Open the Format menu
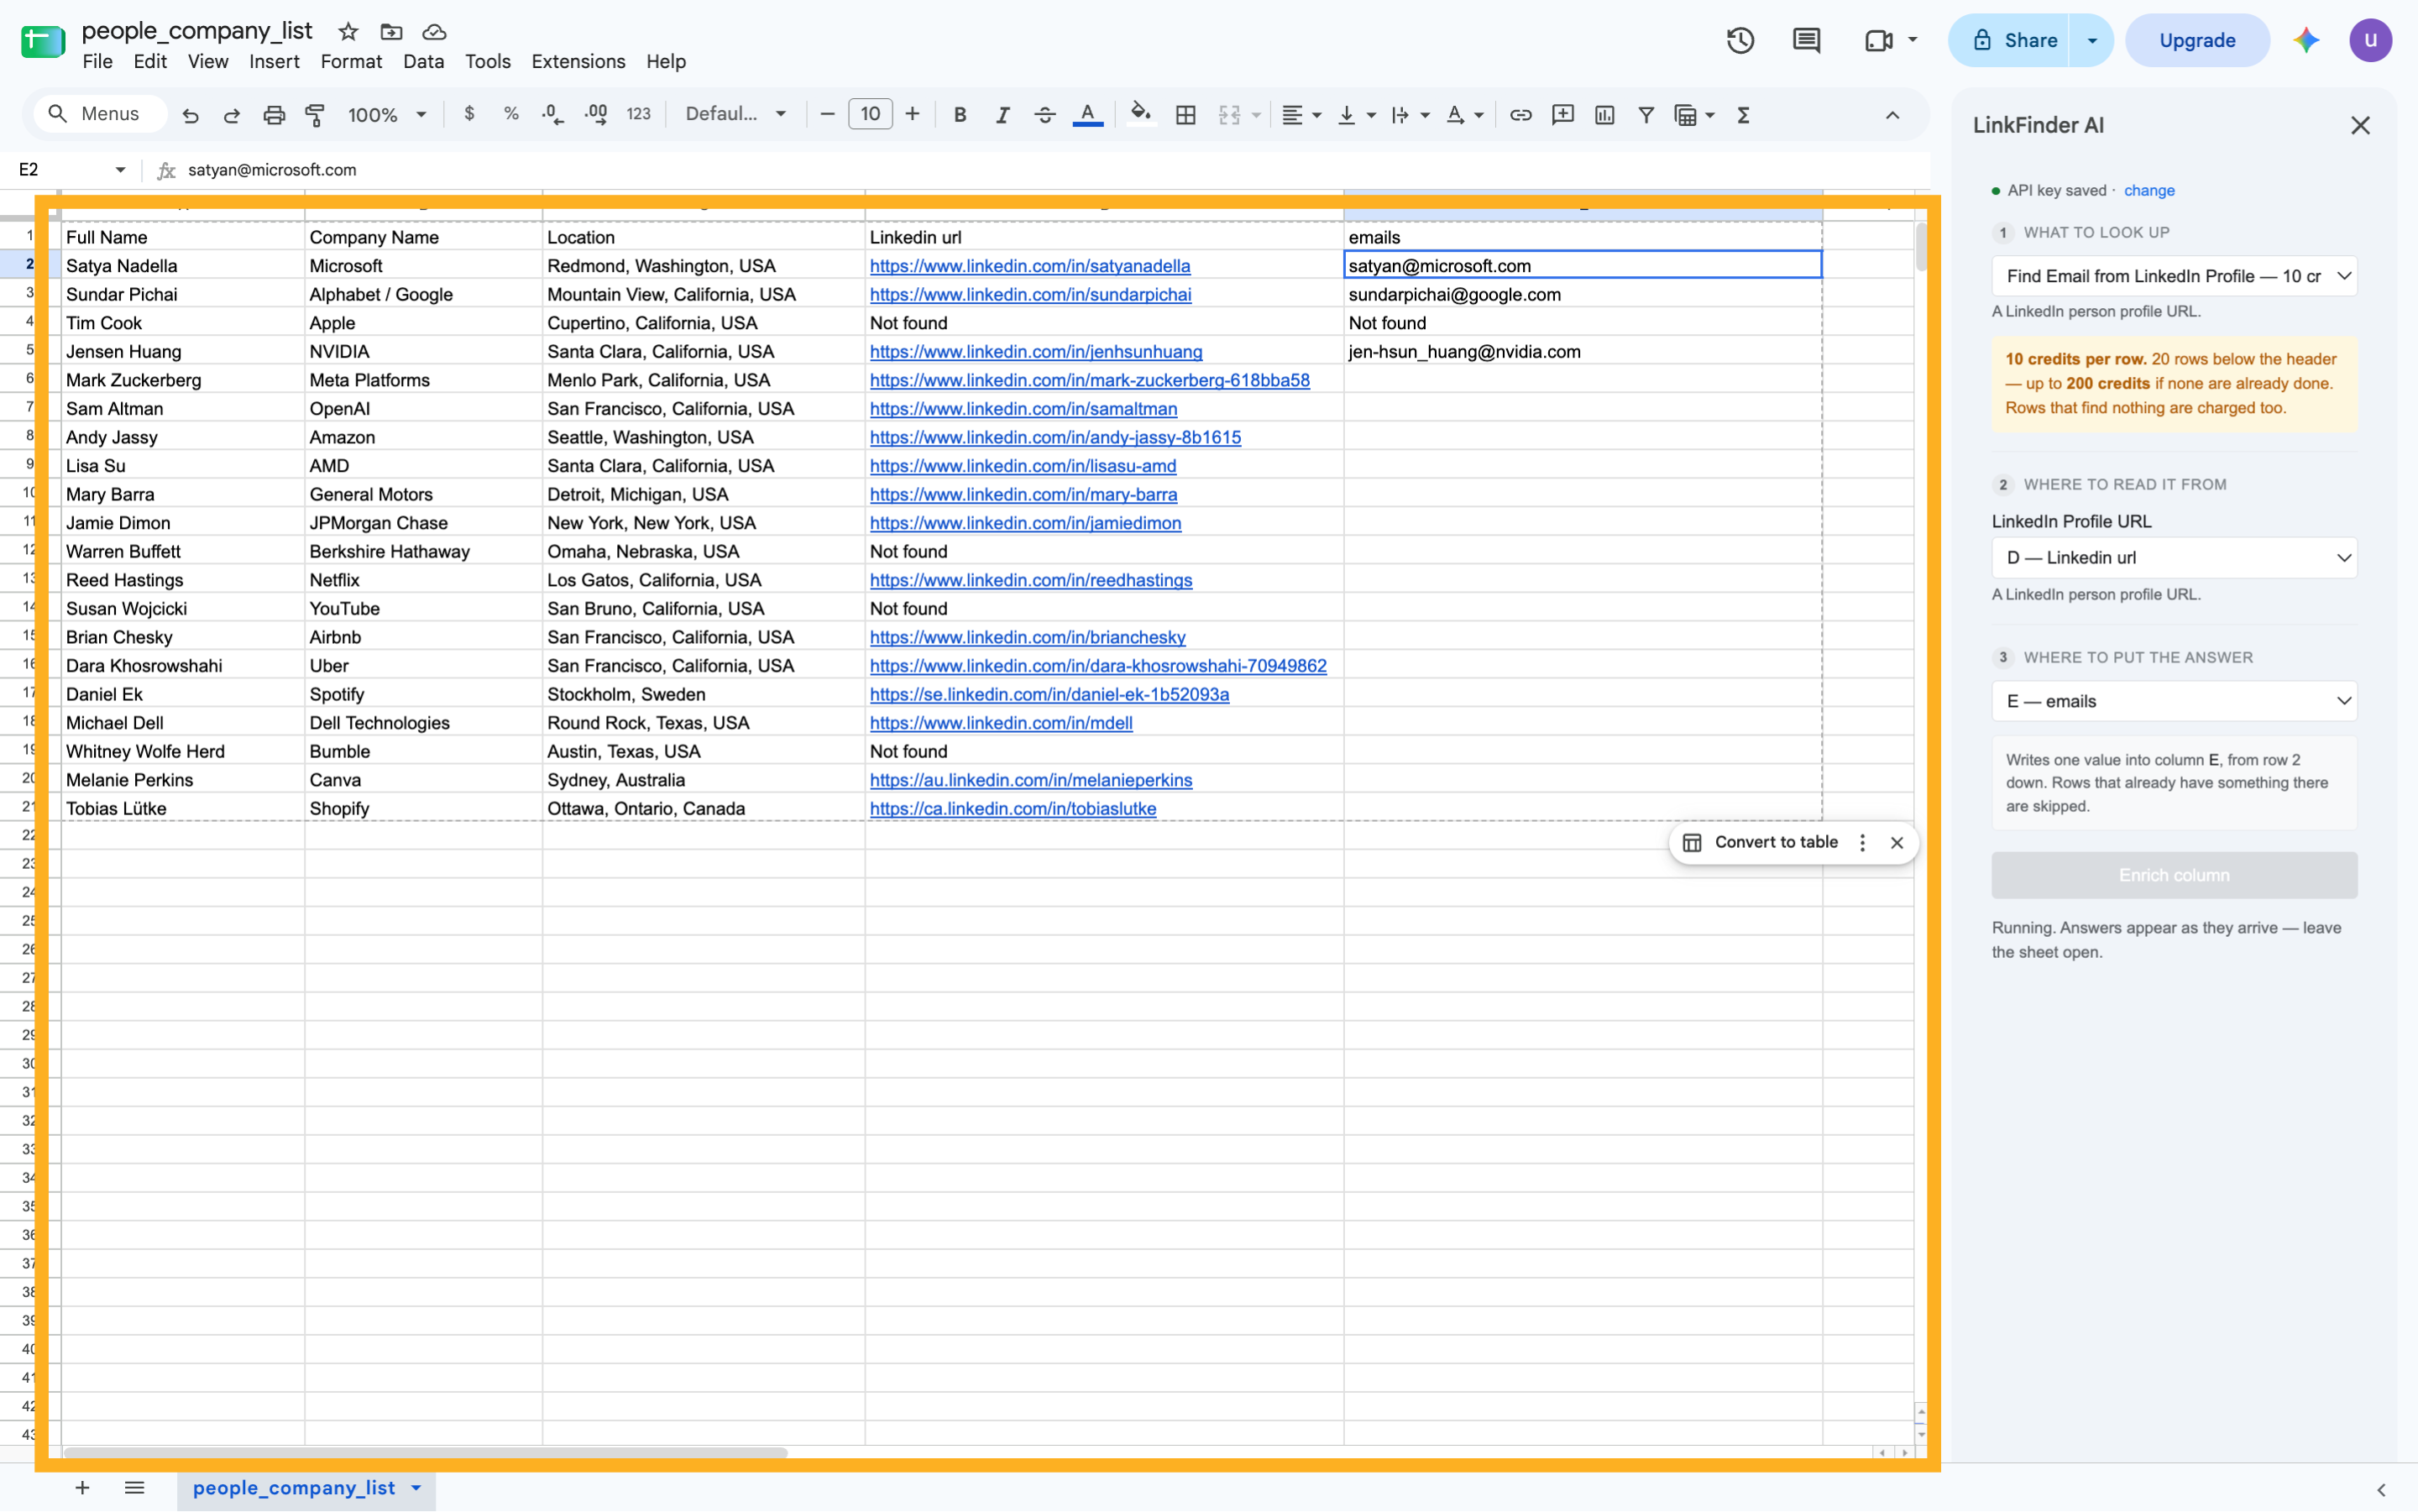2418x1512 pixels. pyautogui.click(x=351, y=62)
